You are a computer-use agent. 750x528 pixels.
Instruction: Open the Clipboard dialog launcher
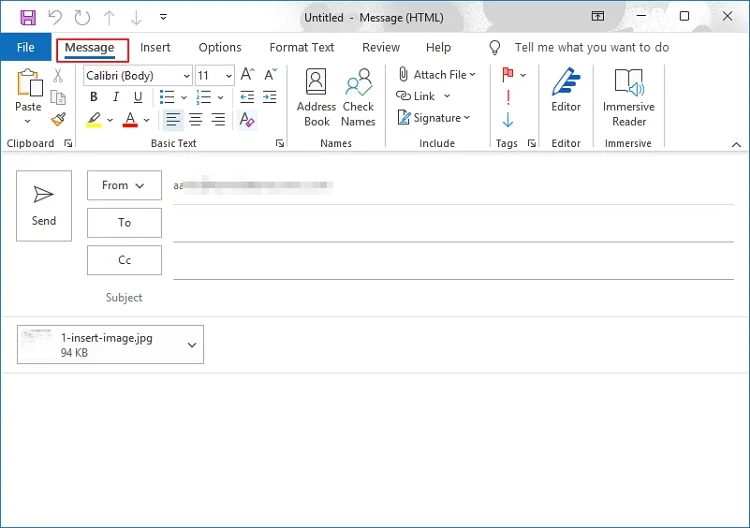coord(68,143)
